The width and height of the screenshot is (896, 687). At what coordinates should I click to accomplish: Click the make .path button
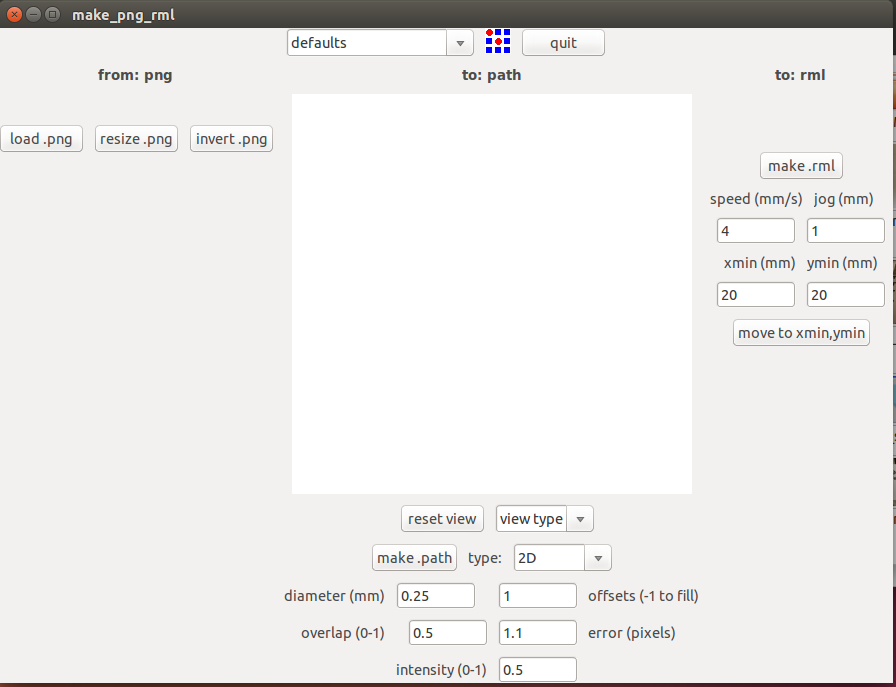point(414,558)
